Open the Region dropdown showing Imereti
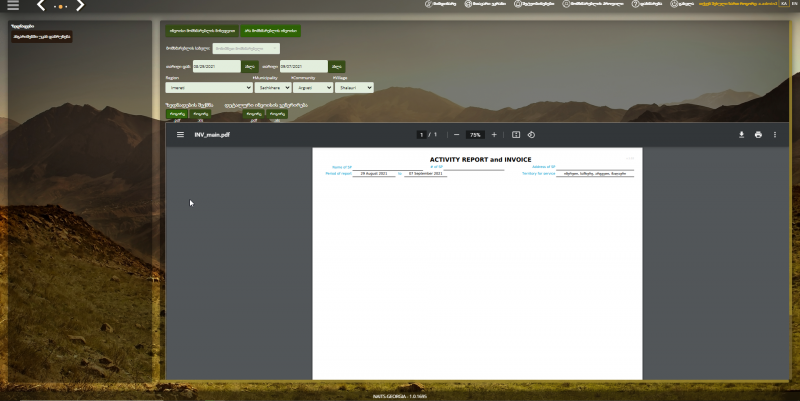 click(209, 88)
